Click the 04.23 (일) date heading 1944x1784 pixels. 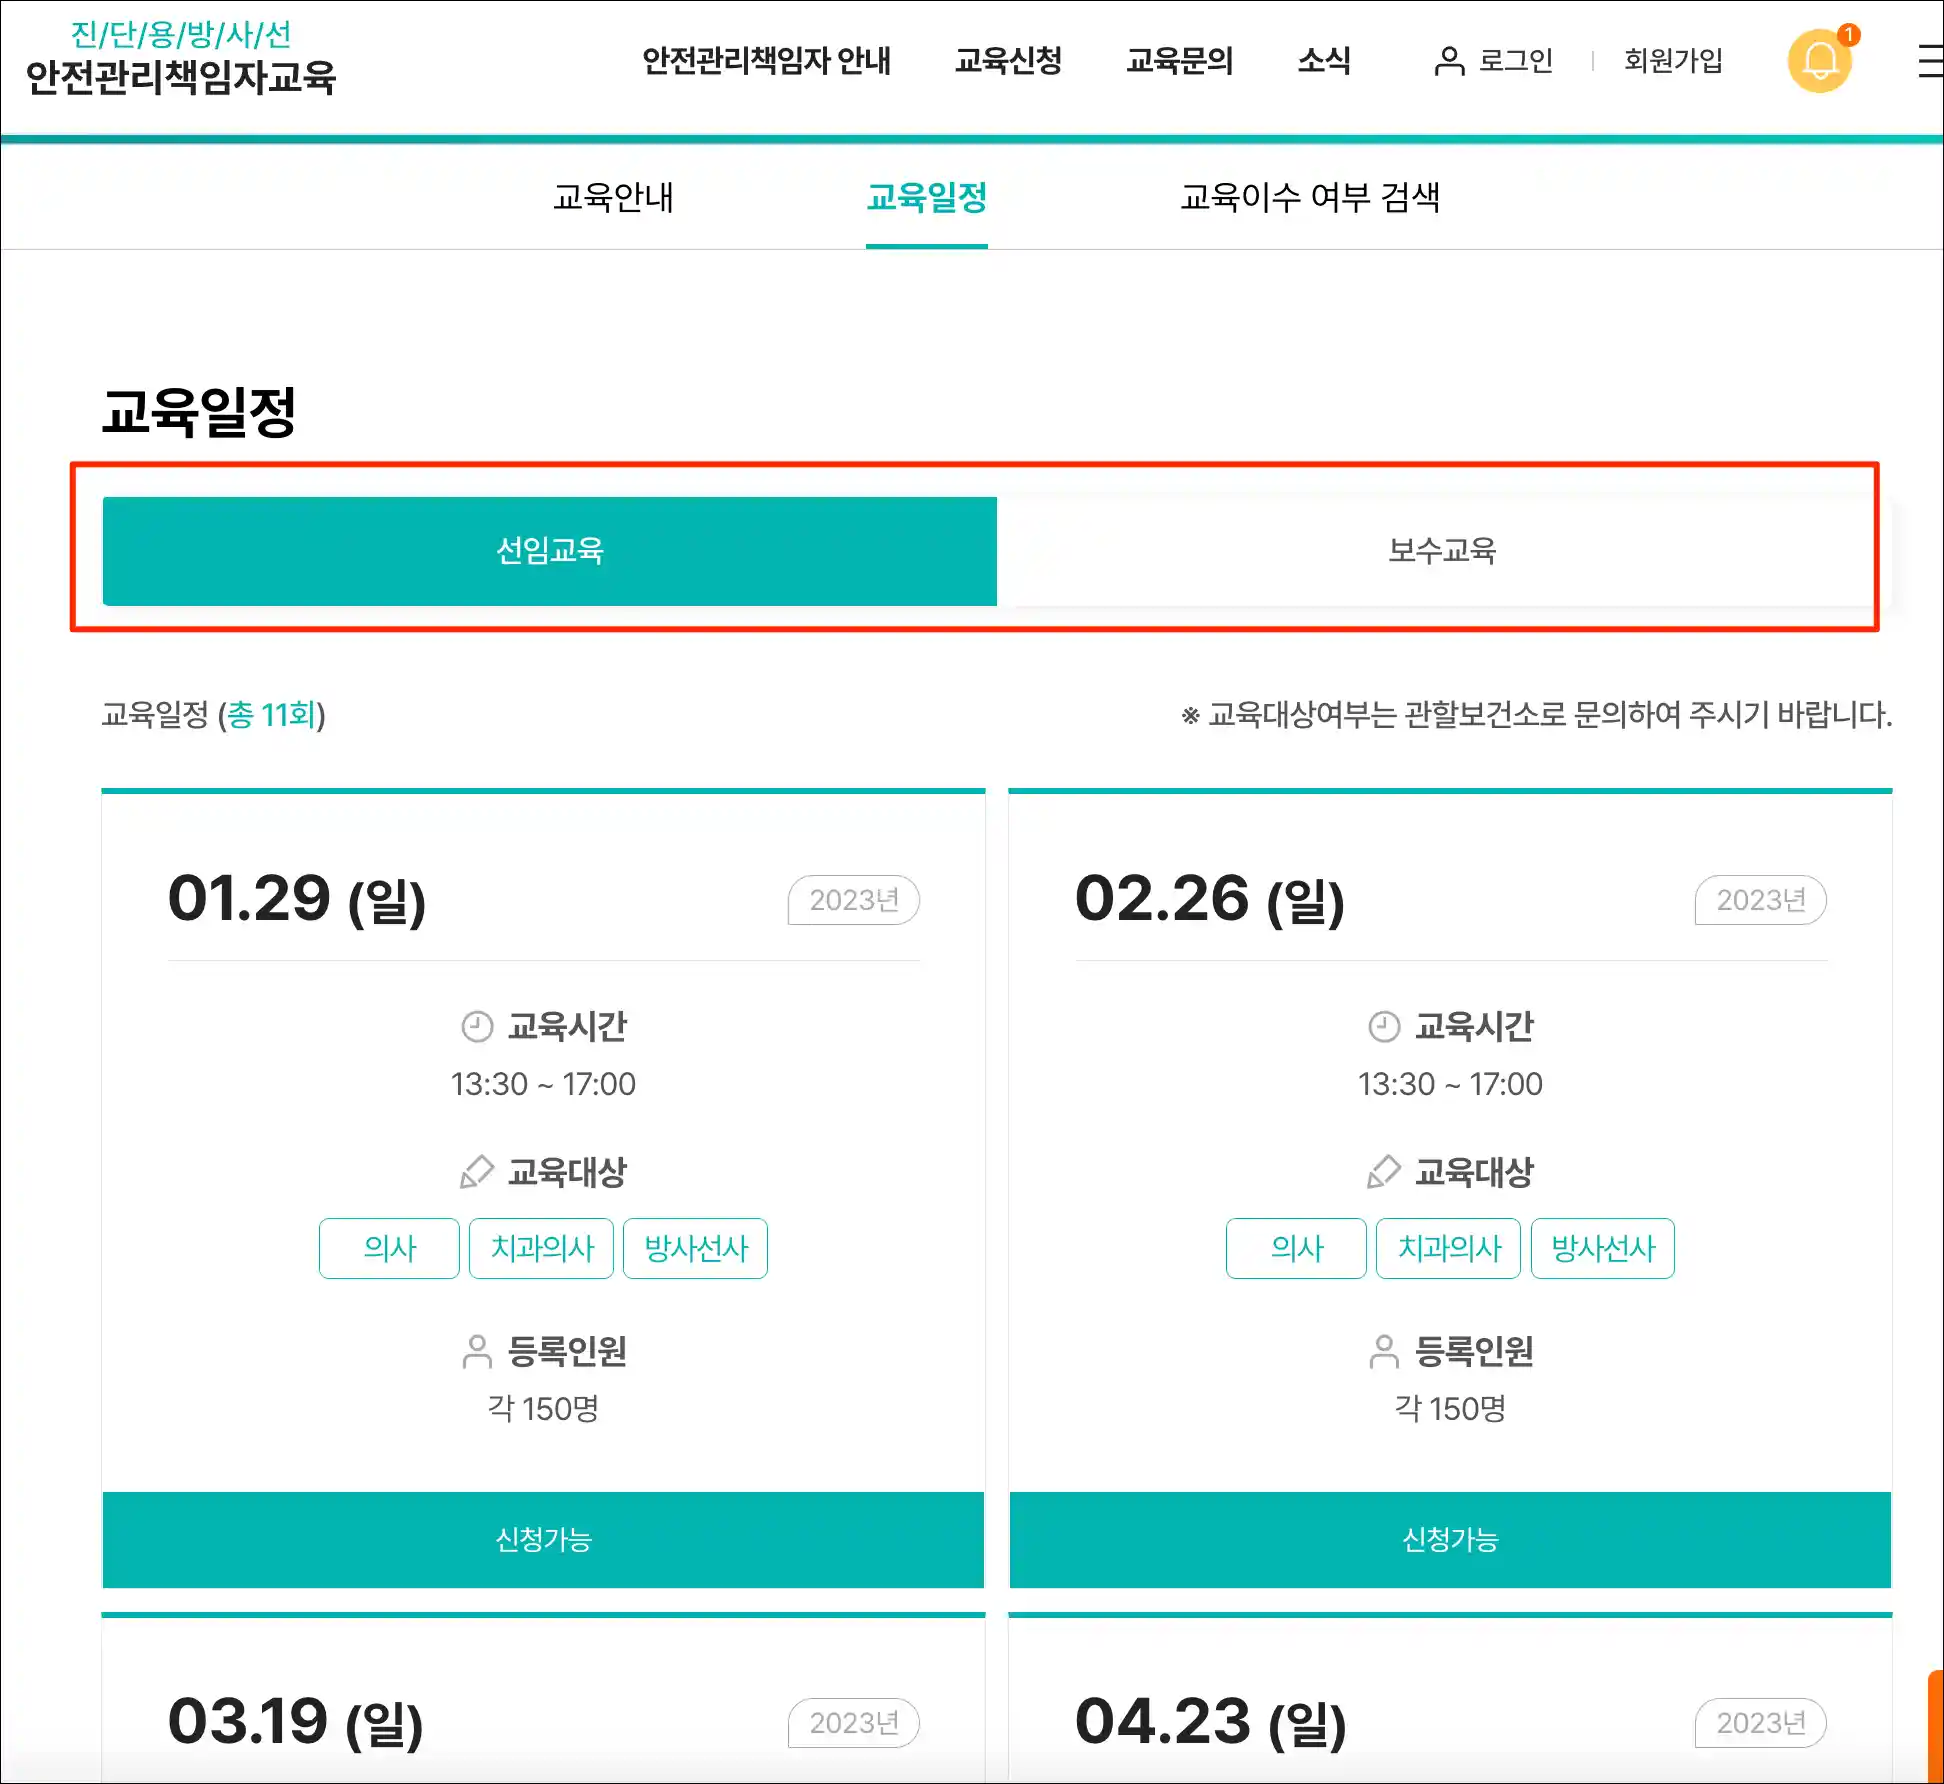[x=1211, y=1722]
